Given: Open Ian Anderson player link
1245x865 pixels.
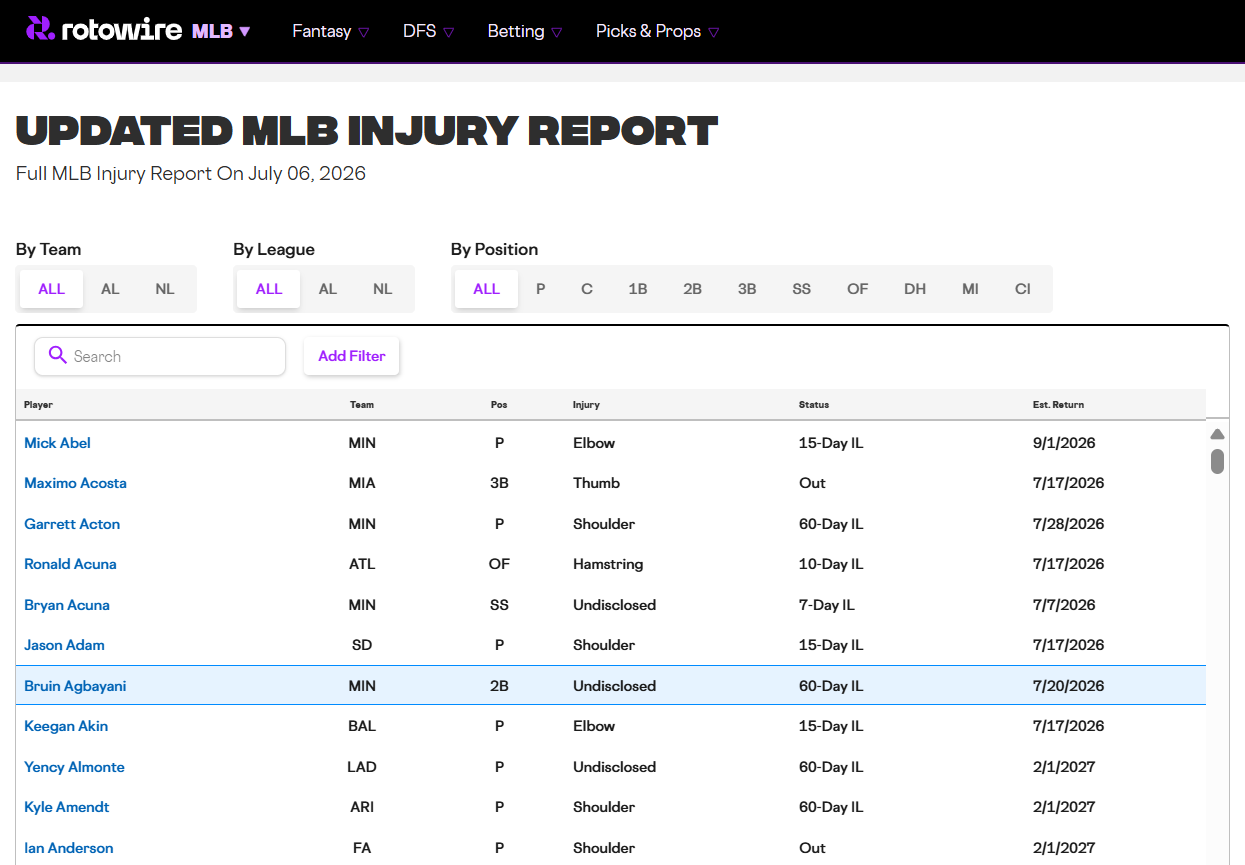Looking at the screenshot, I should coord(69,848).
